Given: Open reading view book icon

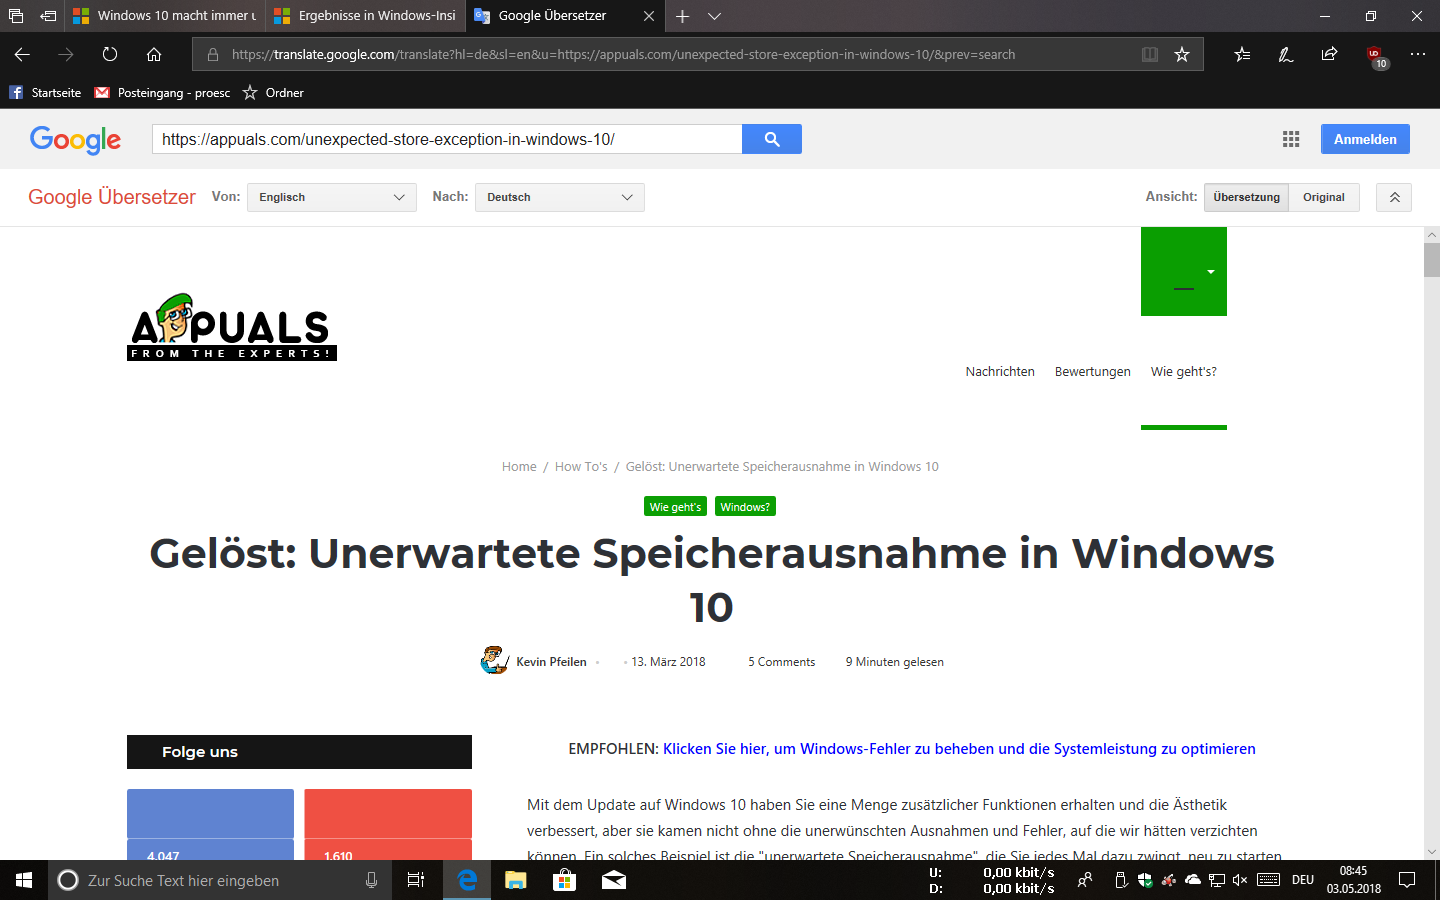Looking at the screenshot, I should (1150, 54).
